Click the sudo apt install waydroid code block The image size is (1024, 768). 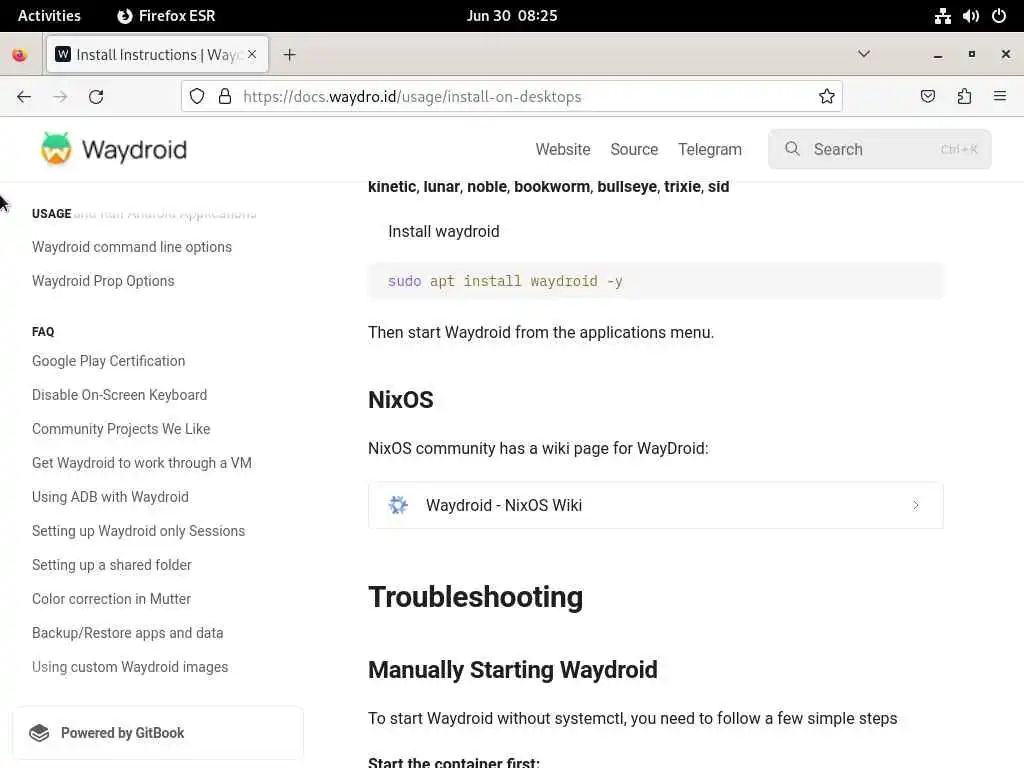pyautogui.click(x=656, y=281)
